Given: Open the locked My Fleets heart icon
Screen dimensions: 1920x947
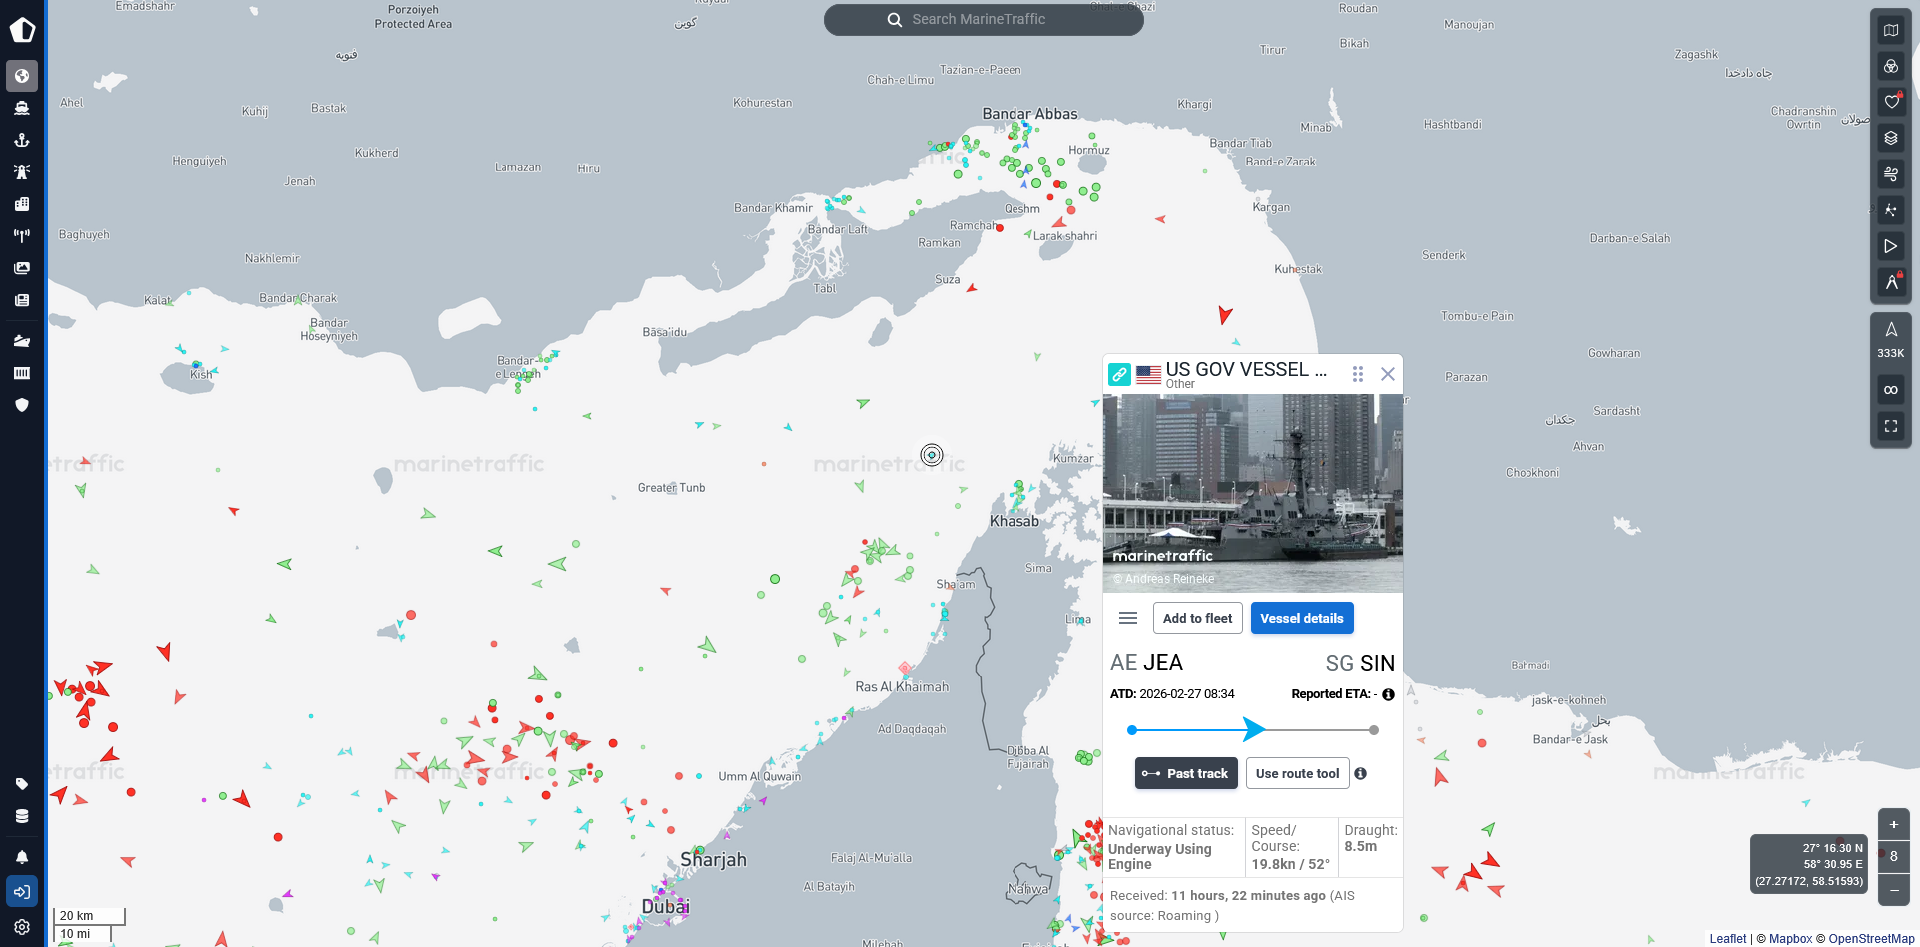Looking at the screenshot, I should [x=1891, y=102].
